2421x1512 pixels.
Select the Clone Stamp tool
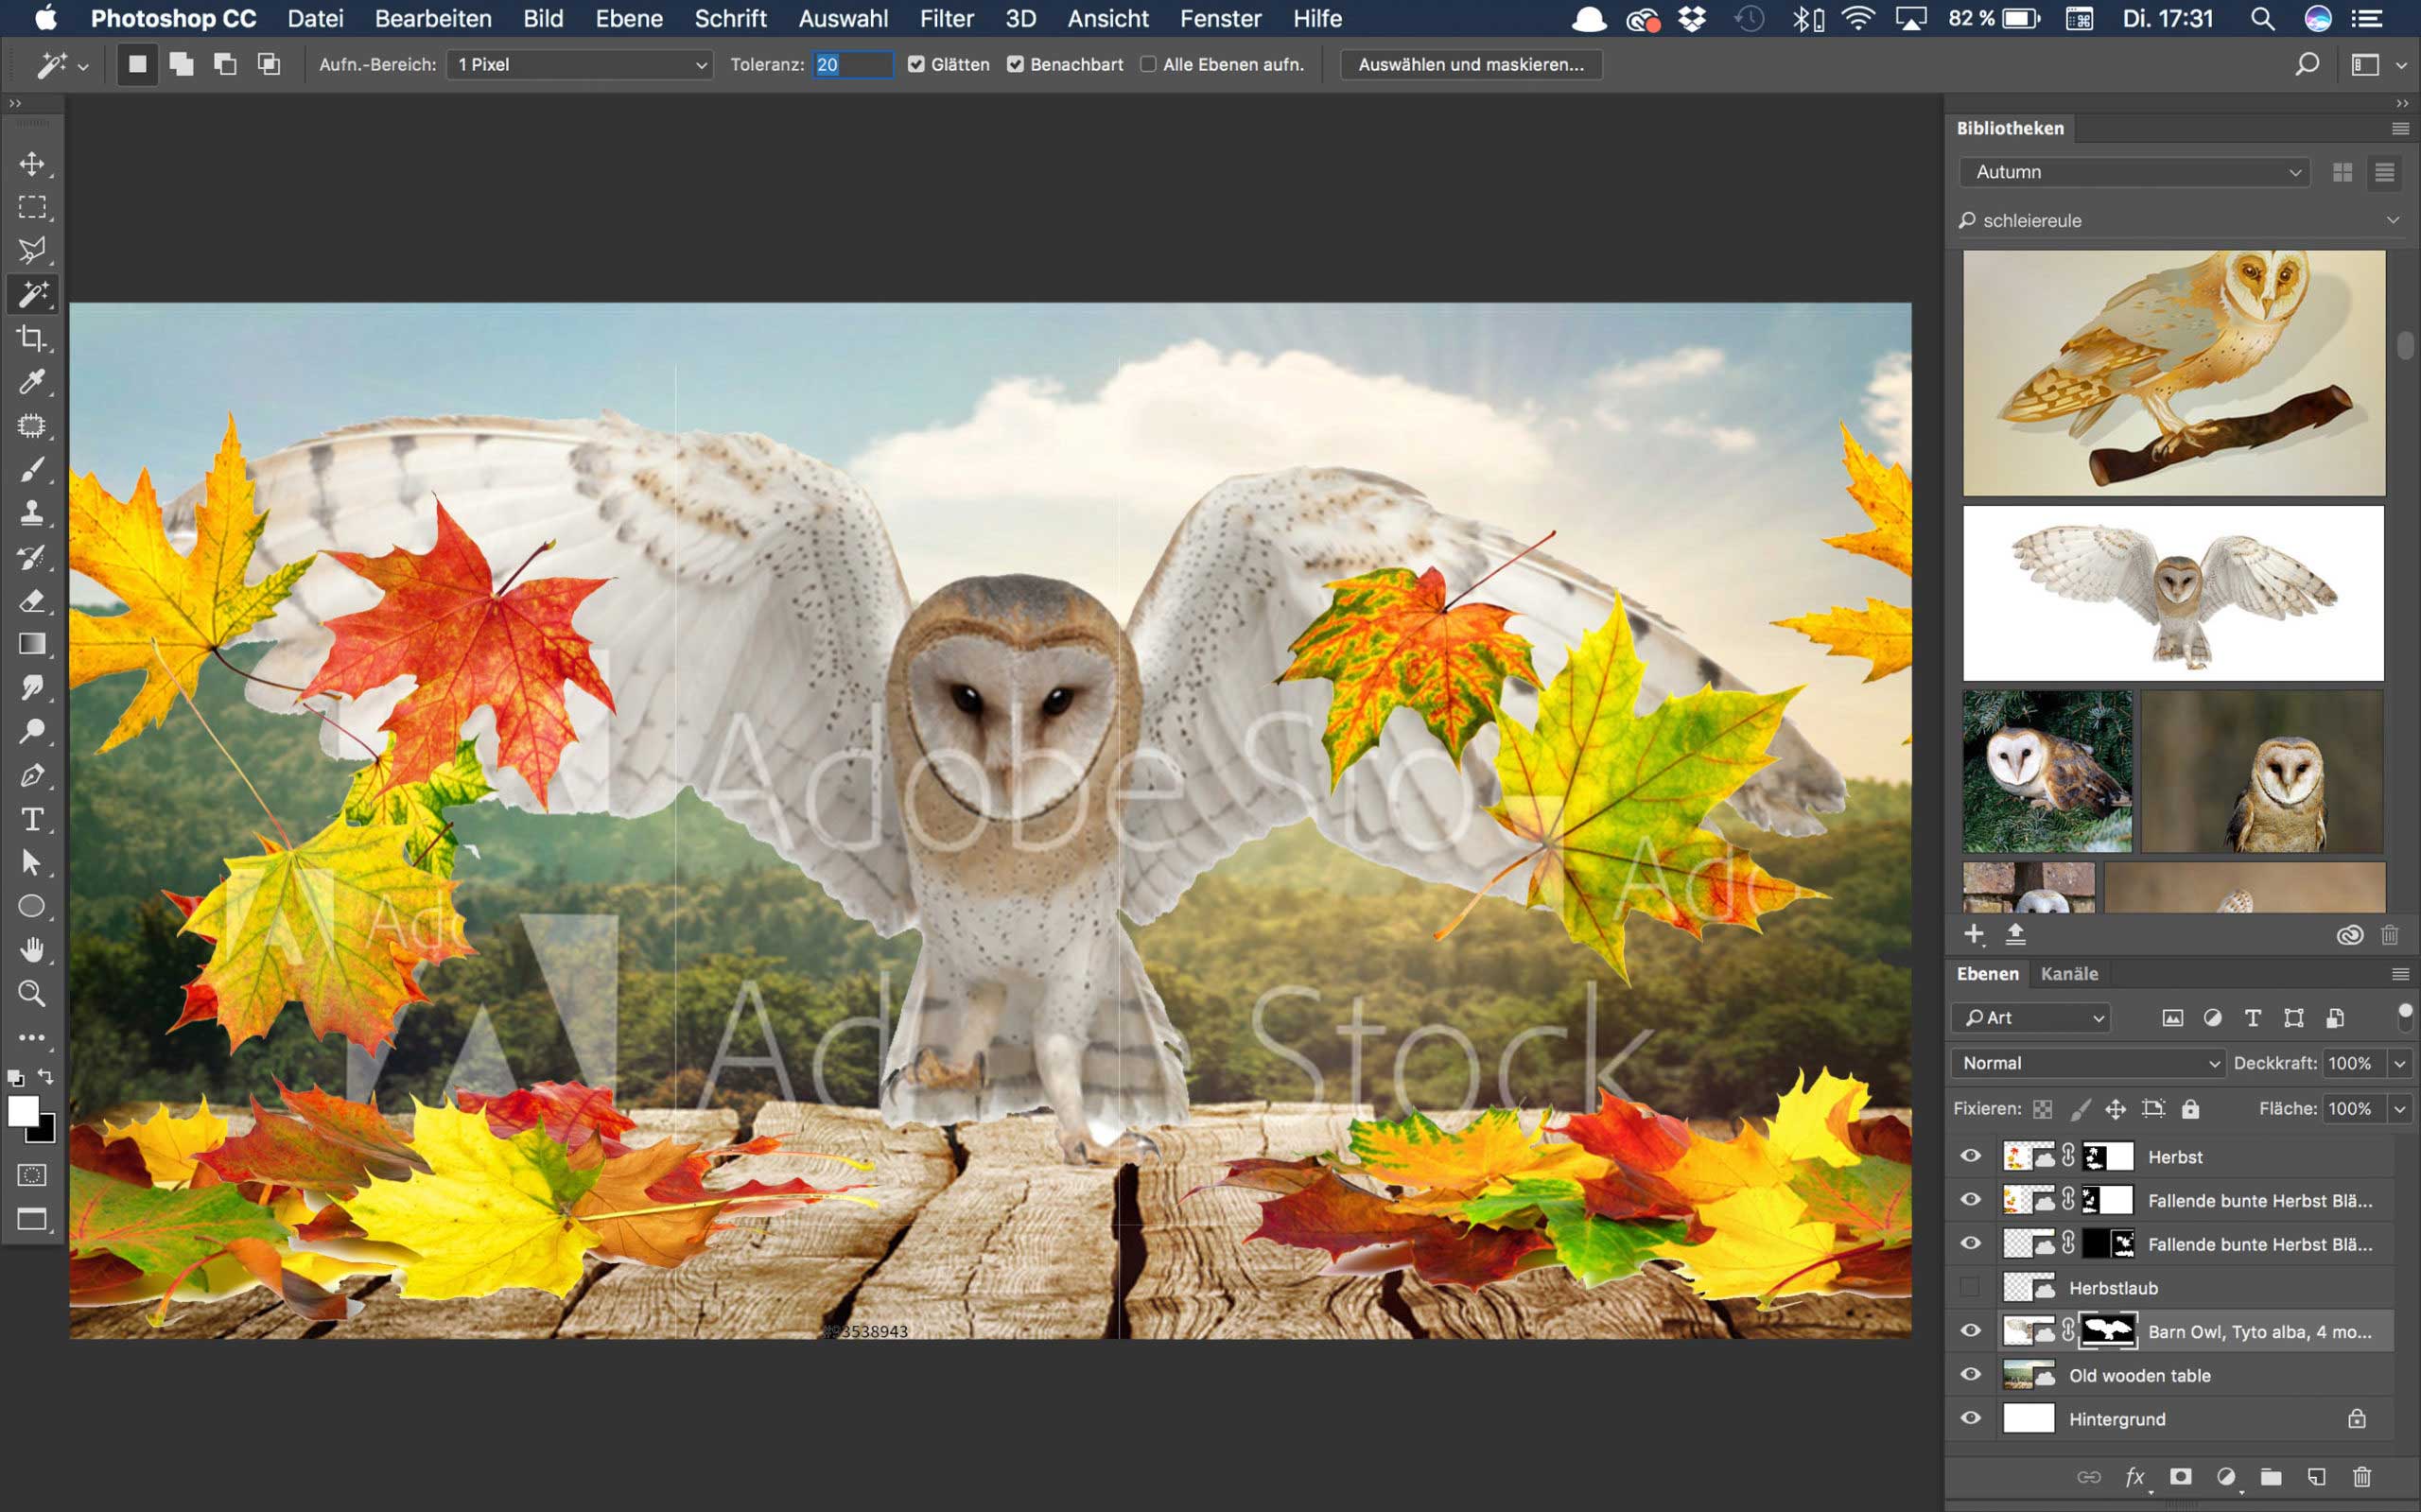pos(32,513)
